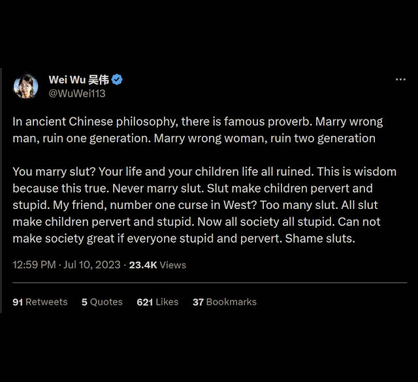Click the word 'Views' beside 23.4K
The height and width of the screenshot is (382, 418).
click(x=173, y=265)
